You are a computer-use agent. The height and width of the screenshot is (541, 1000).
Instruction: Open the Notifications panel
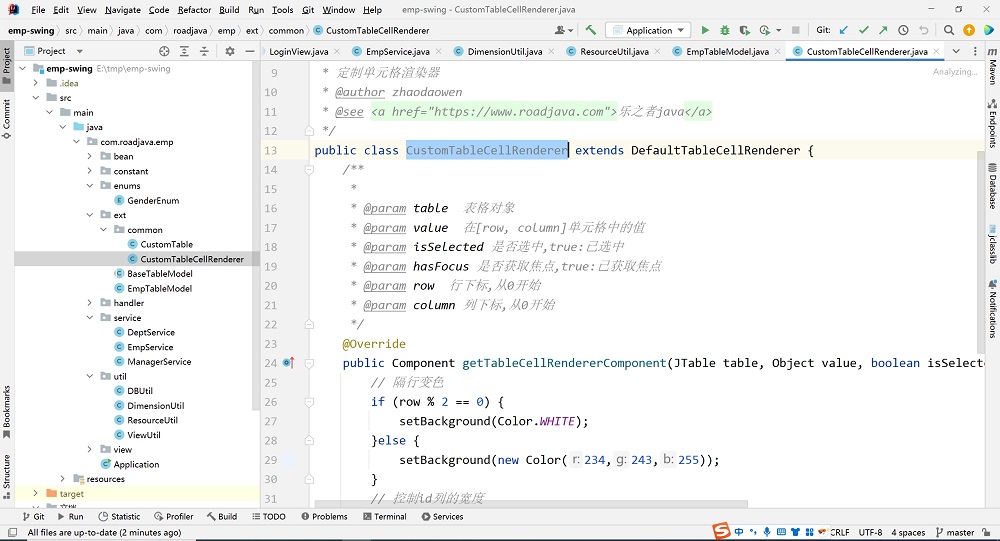(992, 308)
